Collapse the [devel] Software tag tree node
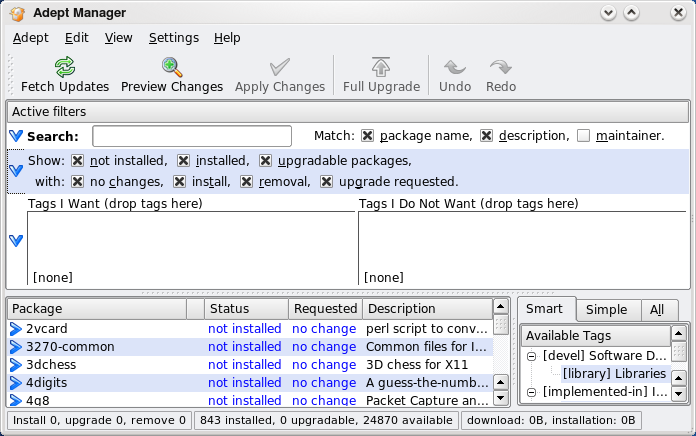Image resolution: width=696 pixels, height=436 pixels. pos(531,356)
